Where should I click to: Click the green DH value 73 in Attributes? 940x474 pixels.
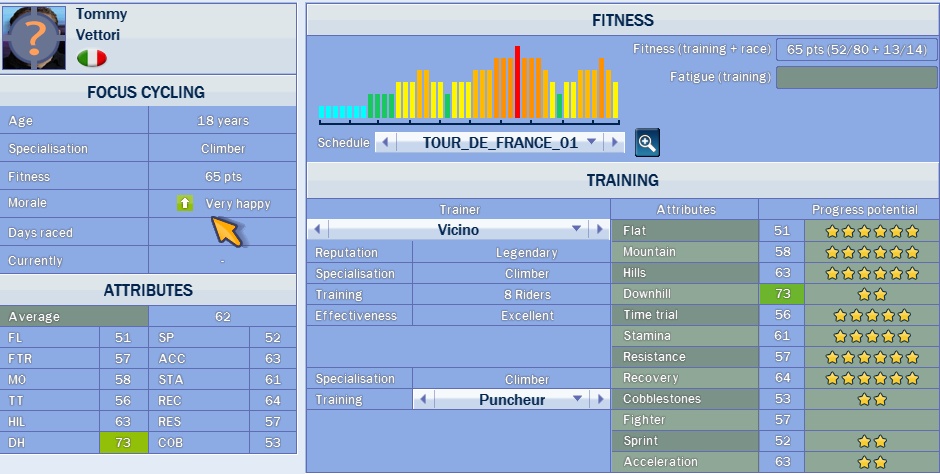click(x=124, y=442)
